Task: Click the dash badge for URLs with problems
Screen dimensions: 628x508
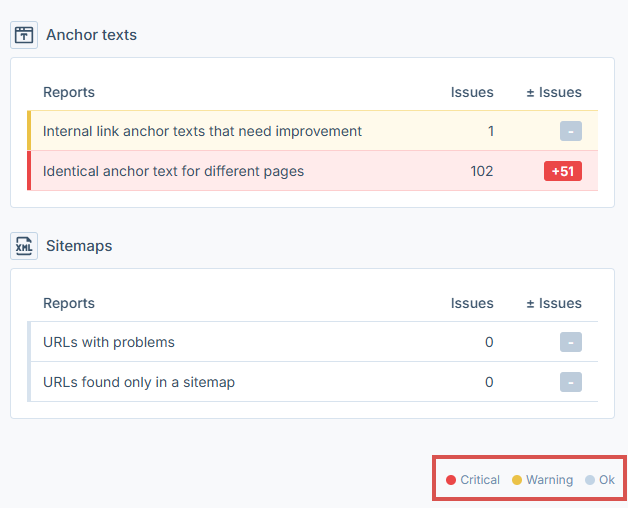Action: pos(570,342)
